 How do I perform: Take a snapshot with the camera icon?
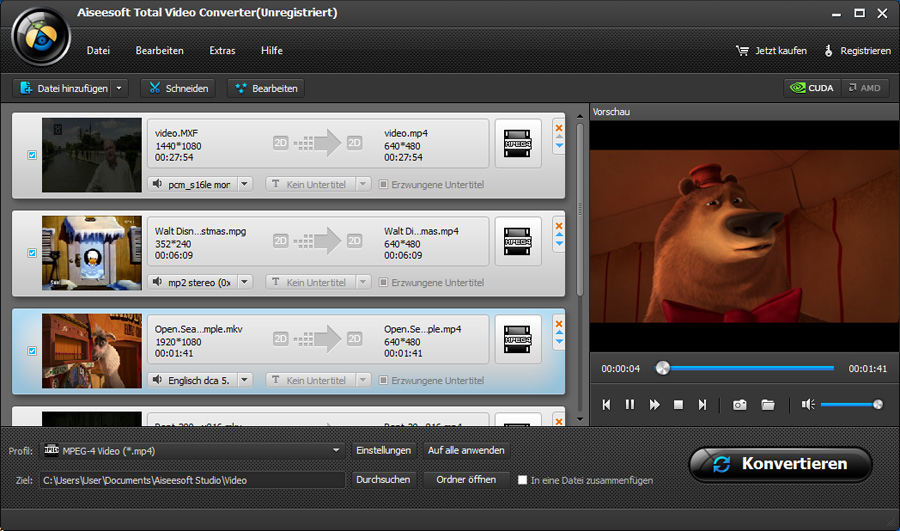739,405
